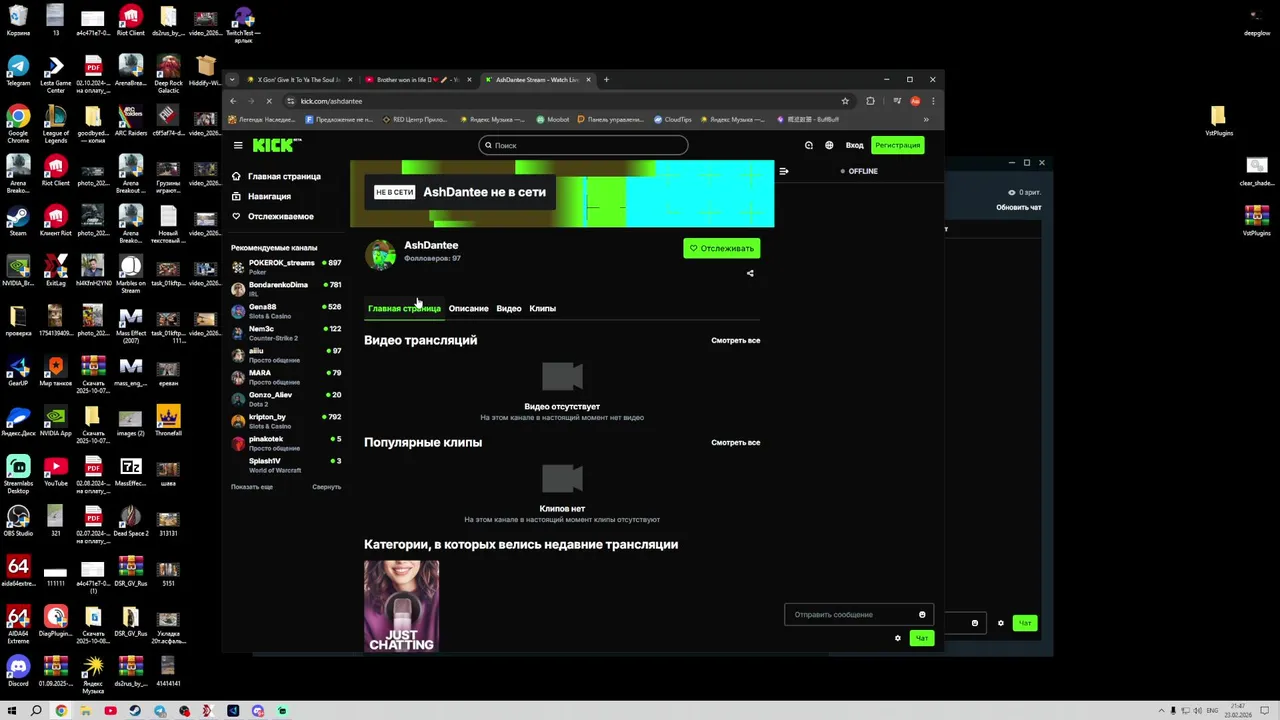Viewport: 1280px width, 720px height.
Task: Bookmark this page with the star icon
Action: click(x=845, y=101)
